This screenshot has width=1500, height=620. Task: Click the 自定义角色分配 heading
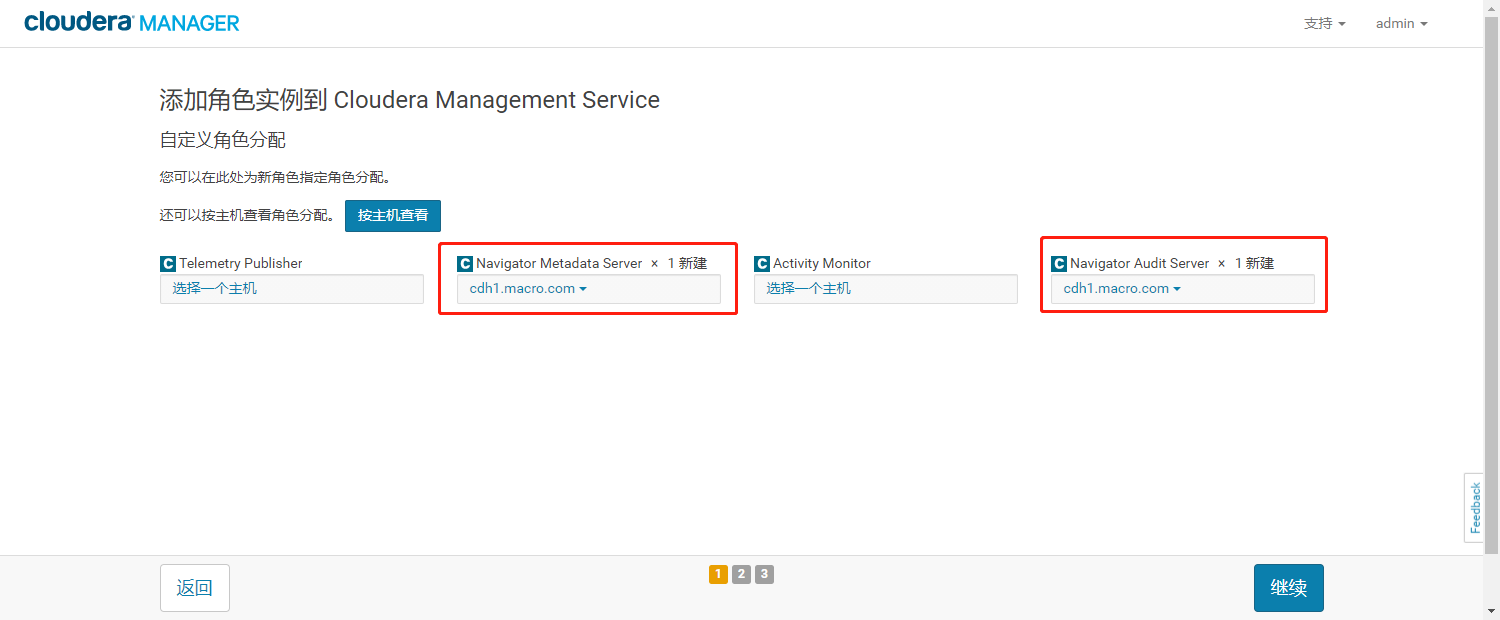point(223,140)
